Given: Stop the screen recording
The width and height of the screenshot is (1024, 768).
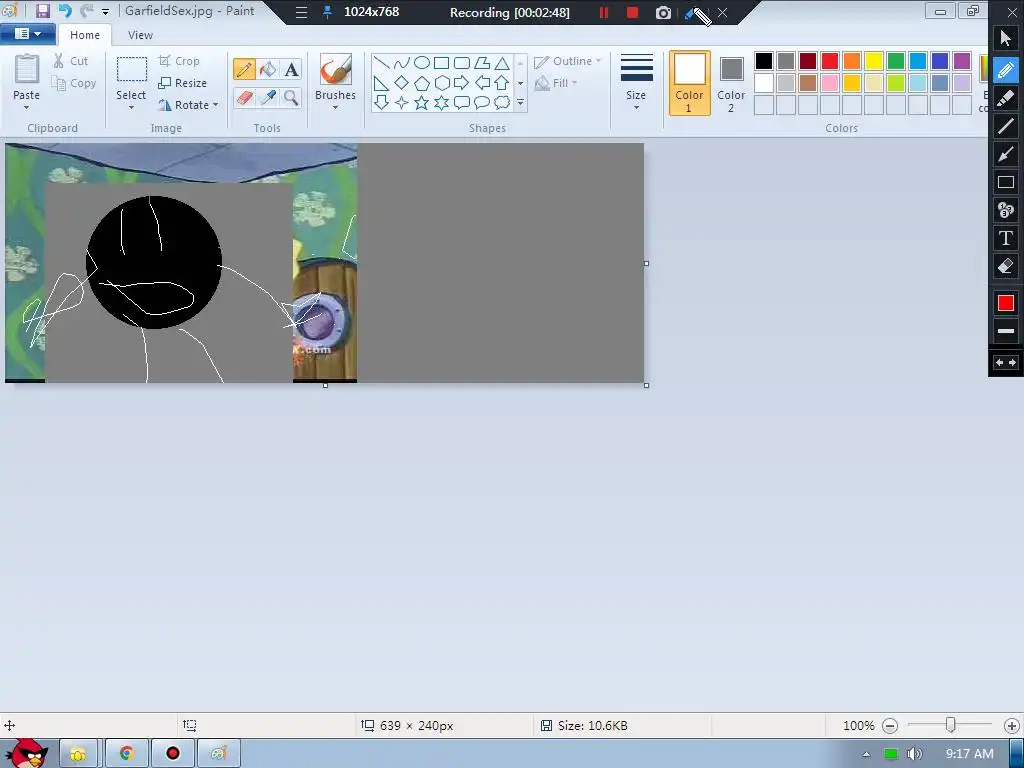Looking at the screenshot, I should tap(632, 12).
